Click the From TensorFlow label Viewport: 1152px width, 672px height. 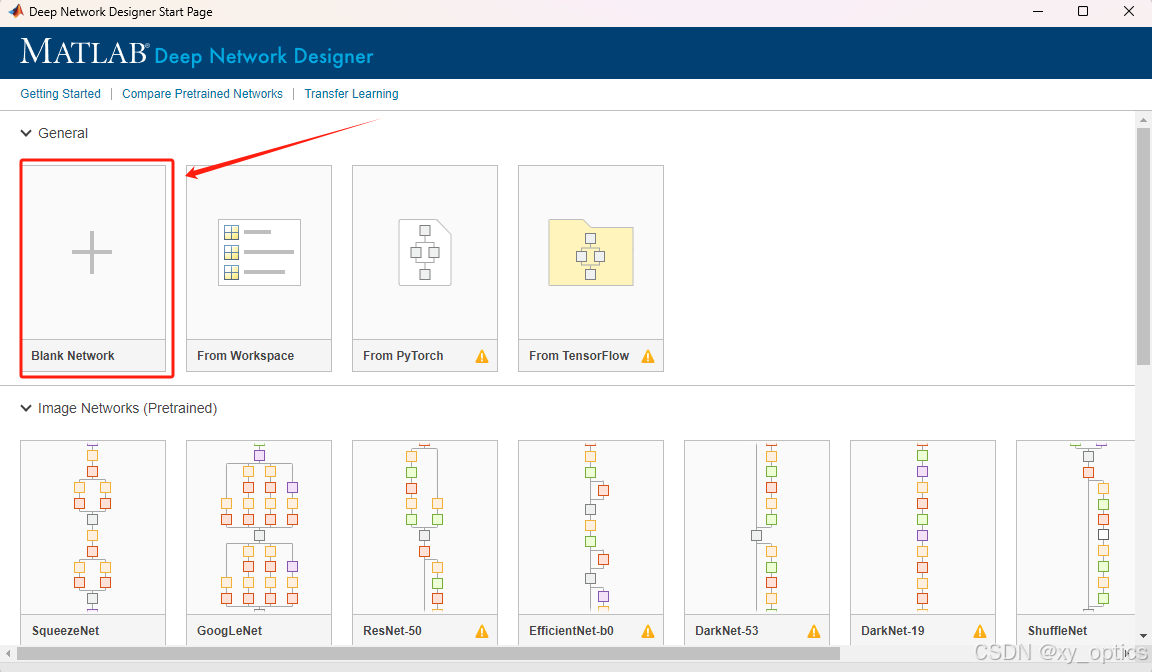click(579, 355)
